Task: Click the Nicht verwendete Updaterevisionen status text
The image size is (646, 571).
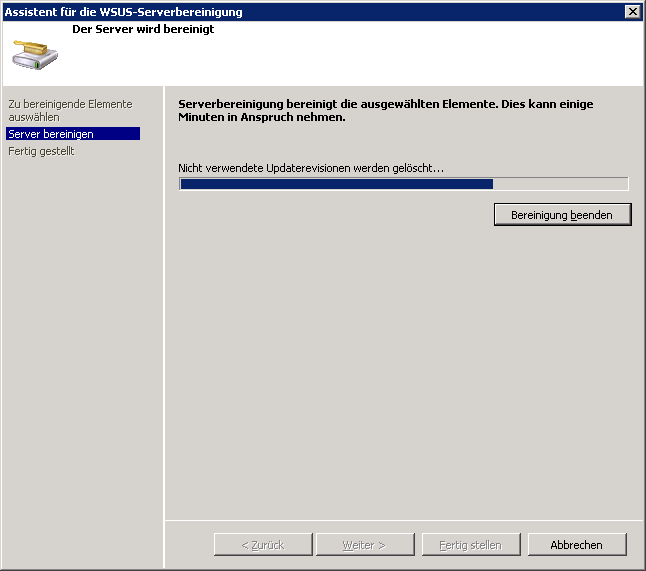Action: point(310,168)
